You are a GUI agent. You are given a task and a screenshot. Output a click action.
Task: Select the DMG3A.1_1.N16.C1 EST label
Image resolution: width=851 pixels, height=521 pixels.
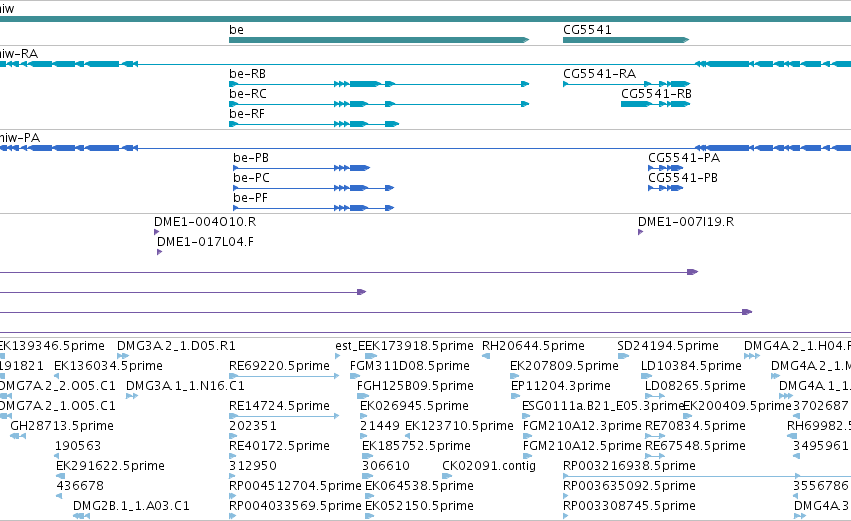point(185,386)
